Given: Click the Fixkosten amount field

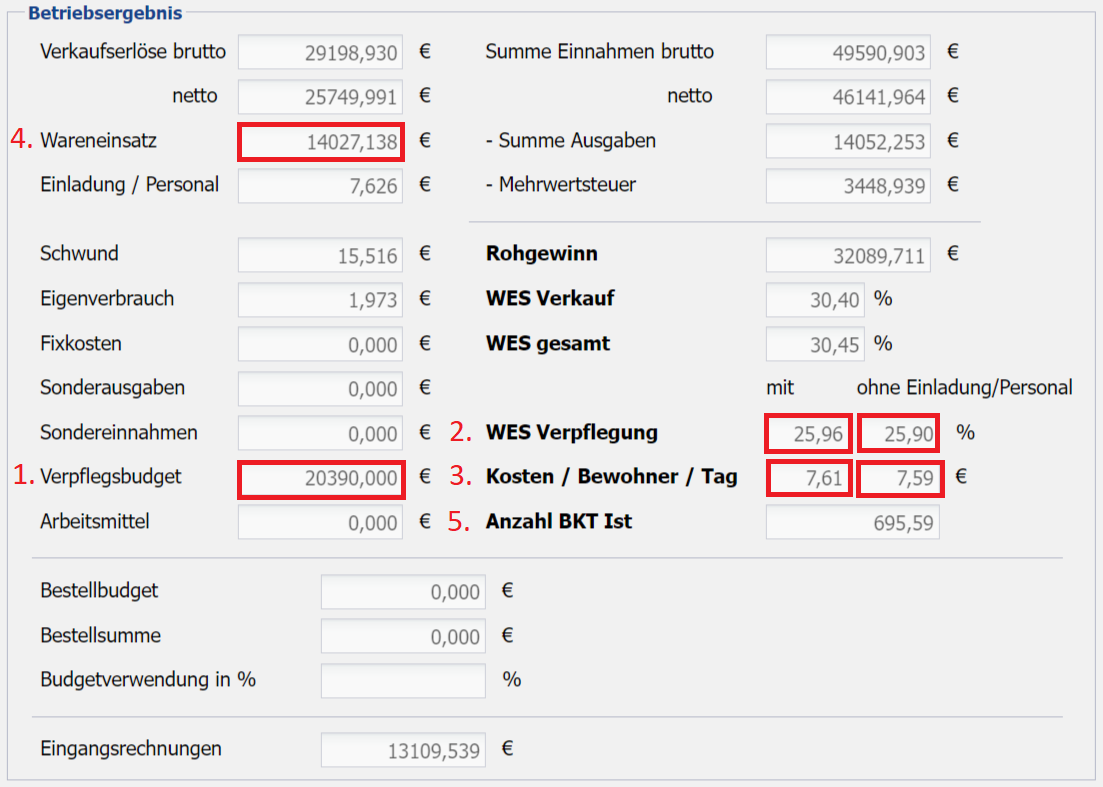Looking at the screenshot, I should point(320,344).
